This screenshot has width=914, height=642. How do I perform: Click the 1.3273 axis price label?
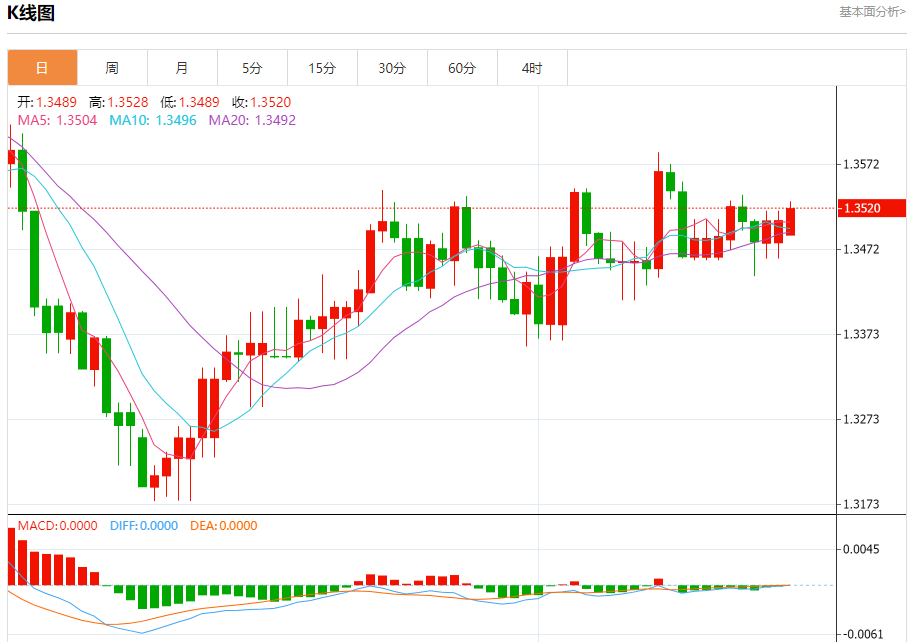click(x=861, y=419)
